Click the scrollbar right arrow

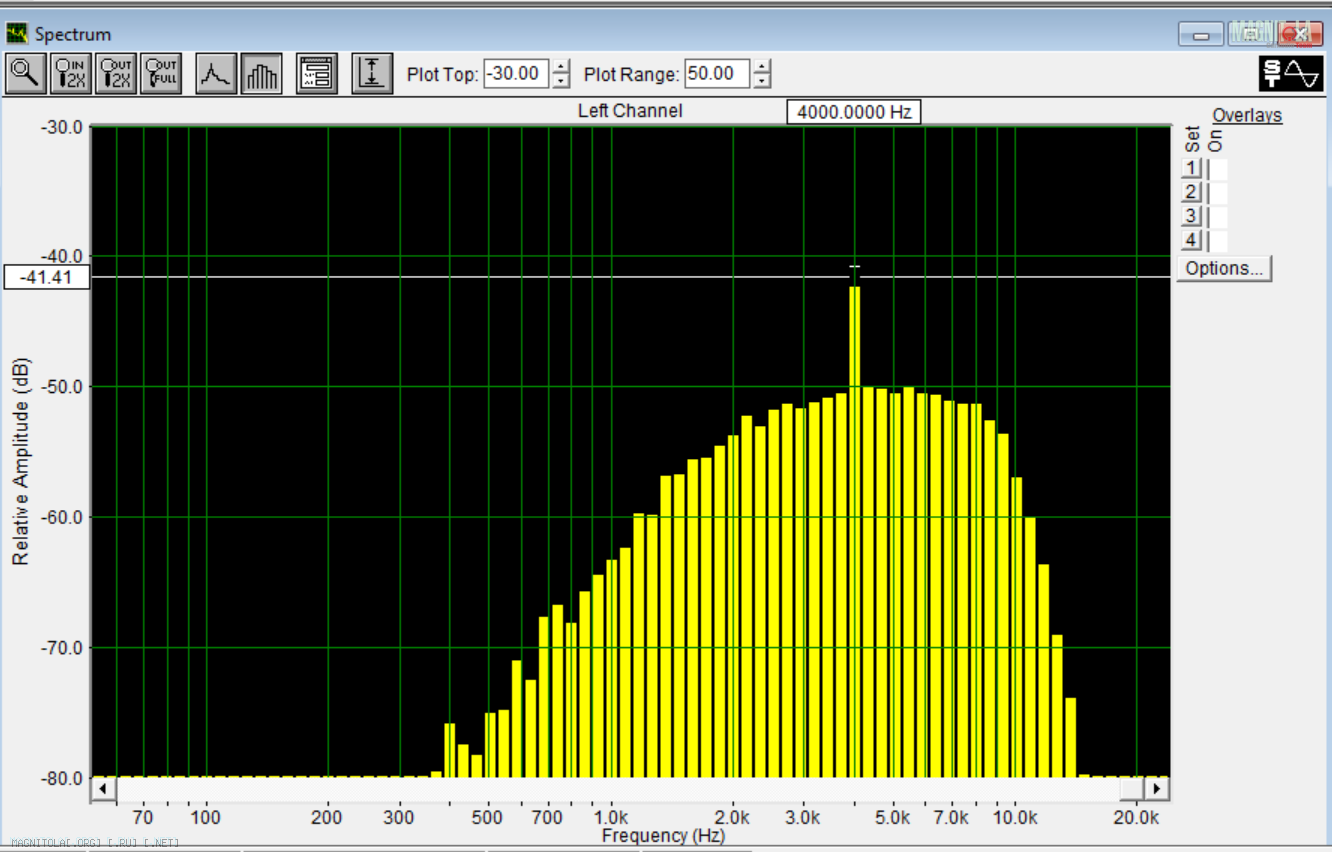pyautogui.click(x=1157, y=789)
